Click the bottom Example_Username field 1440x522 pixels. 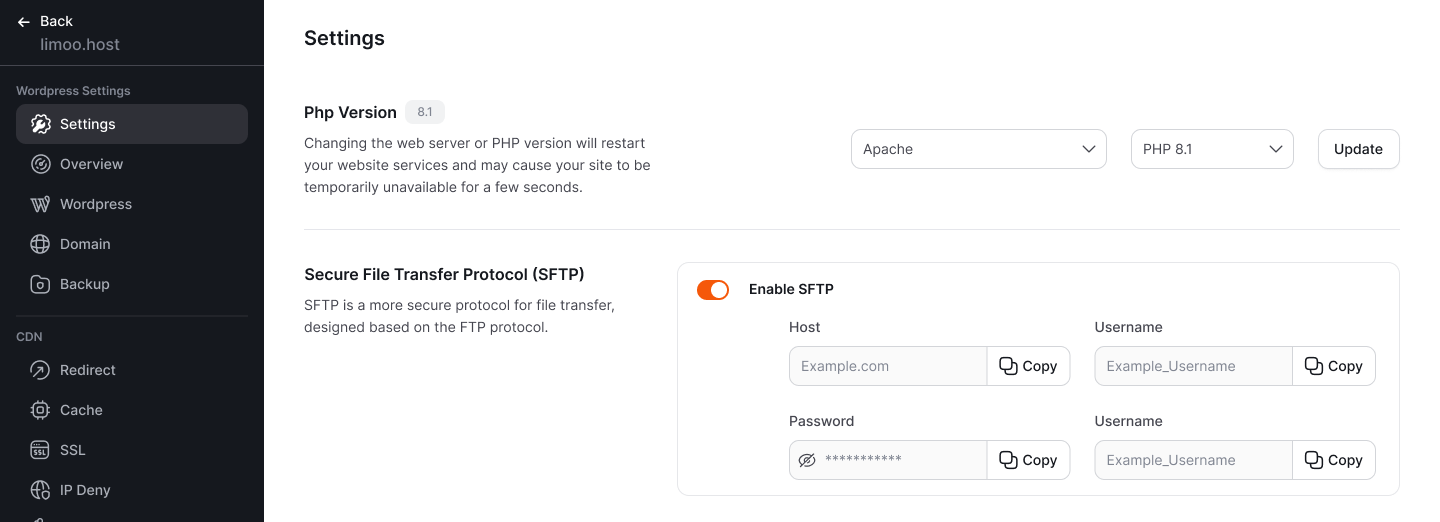tap(1194, 460)
